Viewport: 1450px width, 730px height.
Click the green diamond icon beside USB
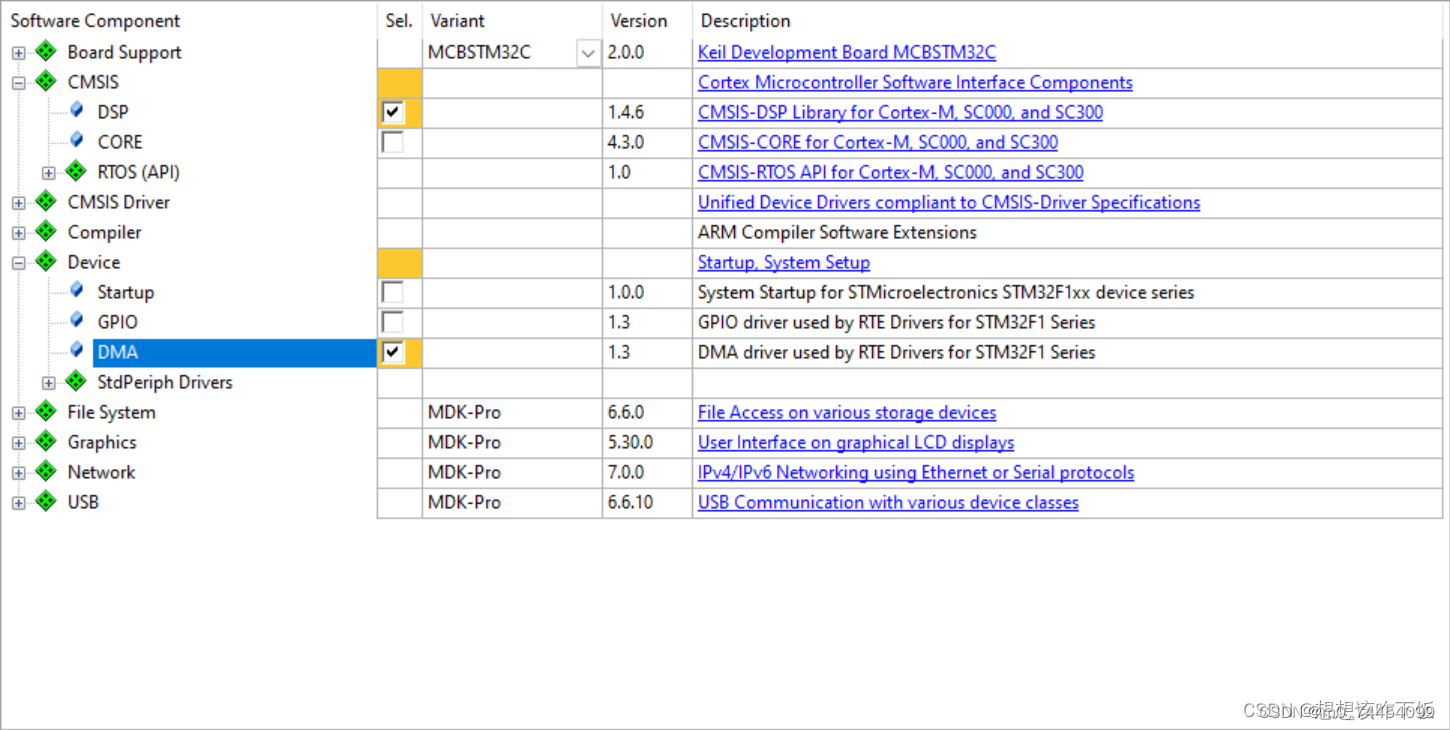46,501
